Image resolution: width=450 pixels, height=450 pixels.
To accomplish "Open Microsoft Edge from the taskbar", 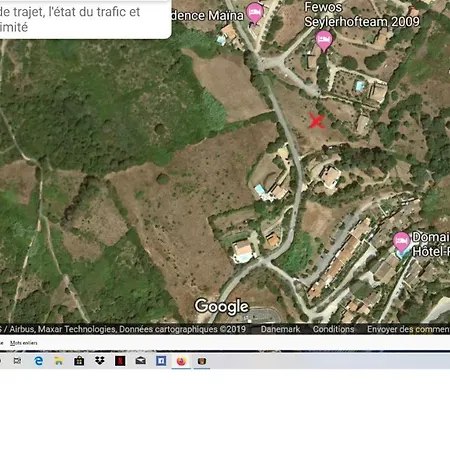I will coord(39,361).
